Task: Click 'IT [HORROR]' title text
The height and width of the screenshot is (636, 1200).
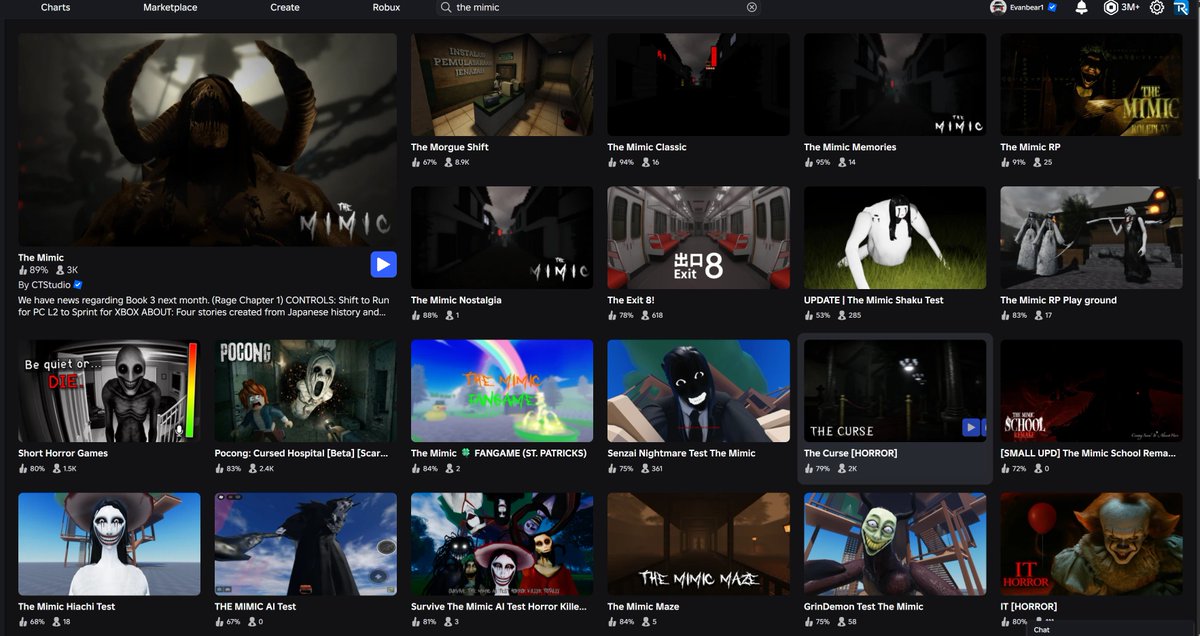Action: point(1029,606)
